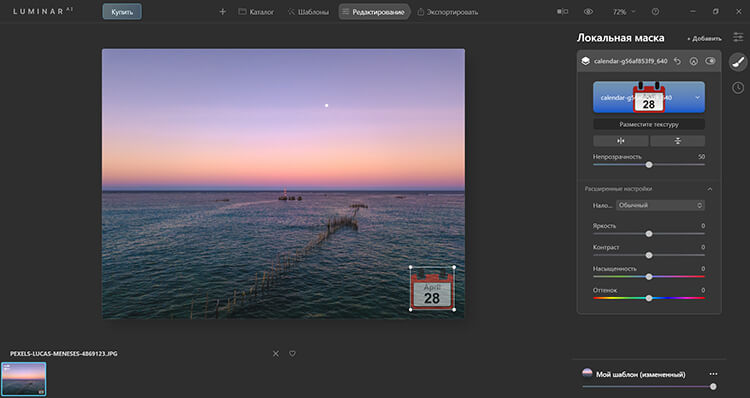Click the Мой шаблон template thumbnail icon

tap(587, 374)
